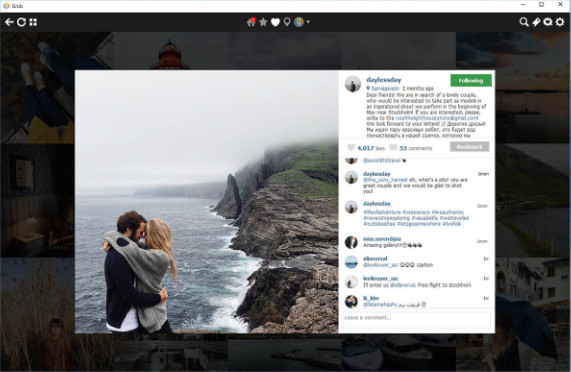Open the #letsgosomewhere hashtag
The height and width of the screenshot is (372, 571).
419,223
